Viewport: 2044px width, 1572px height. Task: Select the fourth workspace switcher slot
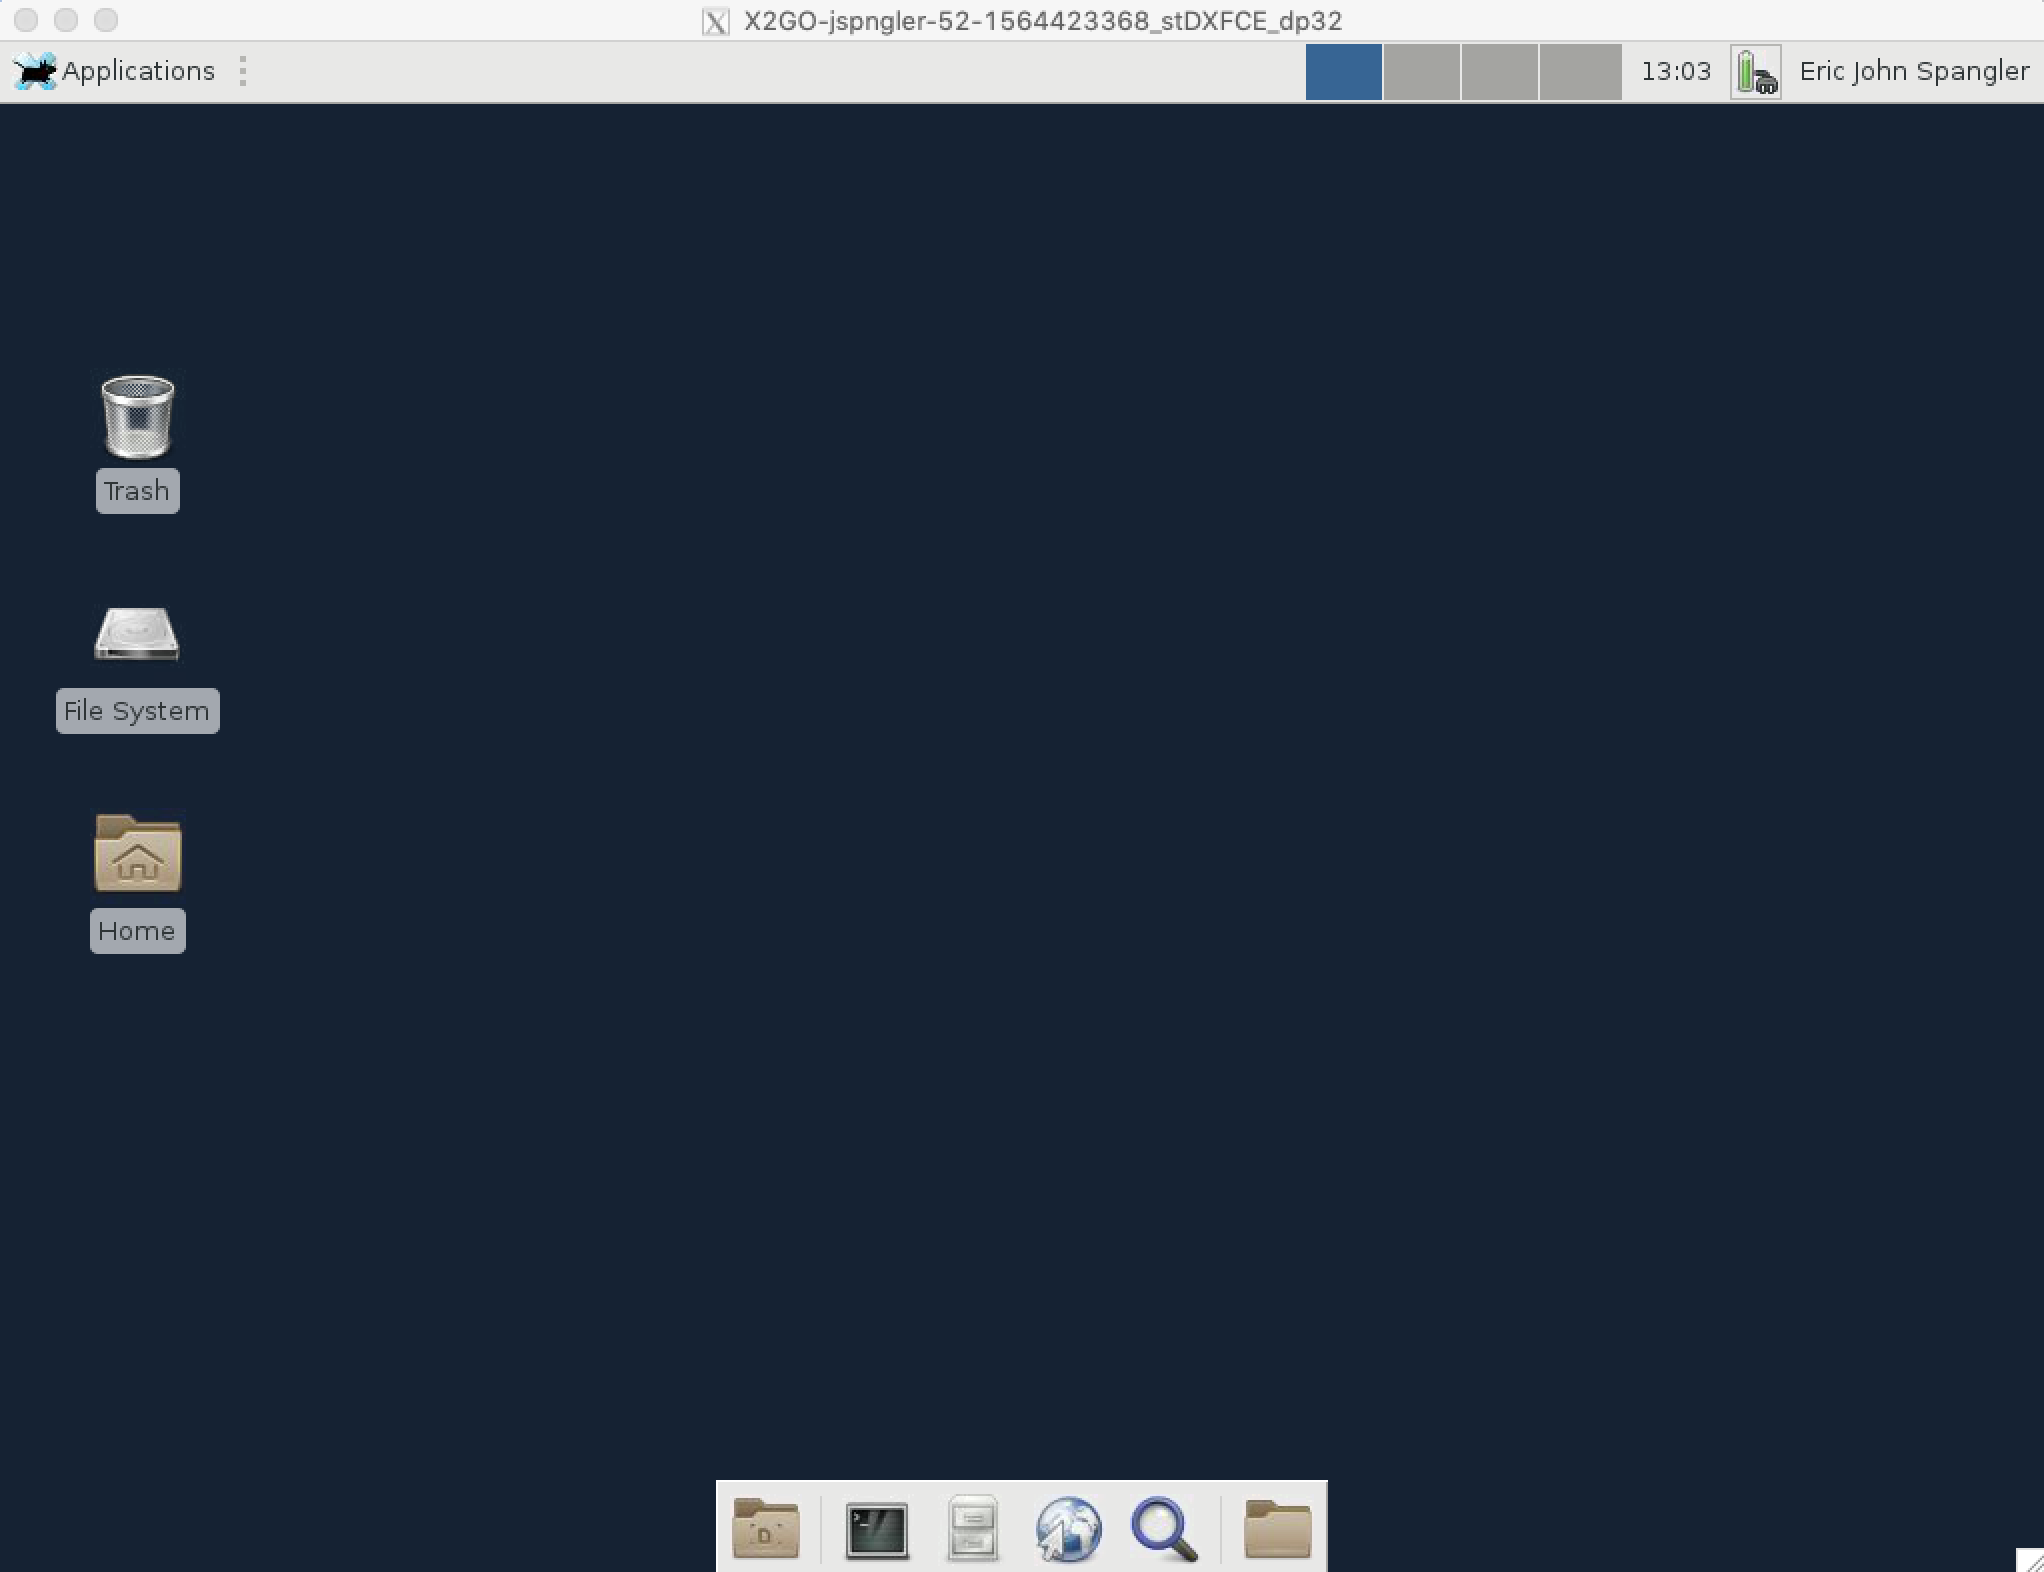1578,71
